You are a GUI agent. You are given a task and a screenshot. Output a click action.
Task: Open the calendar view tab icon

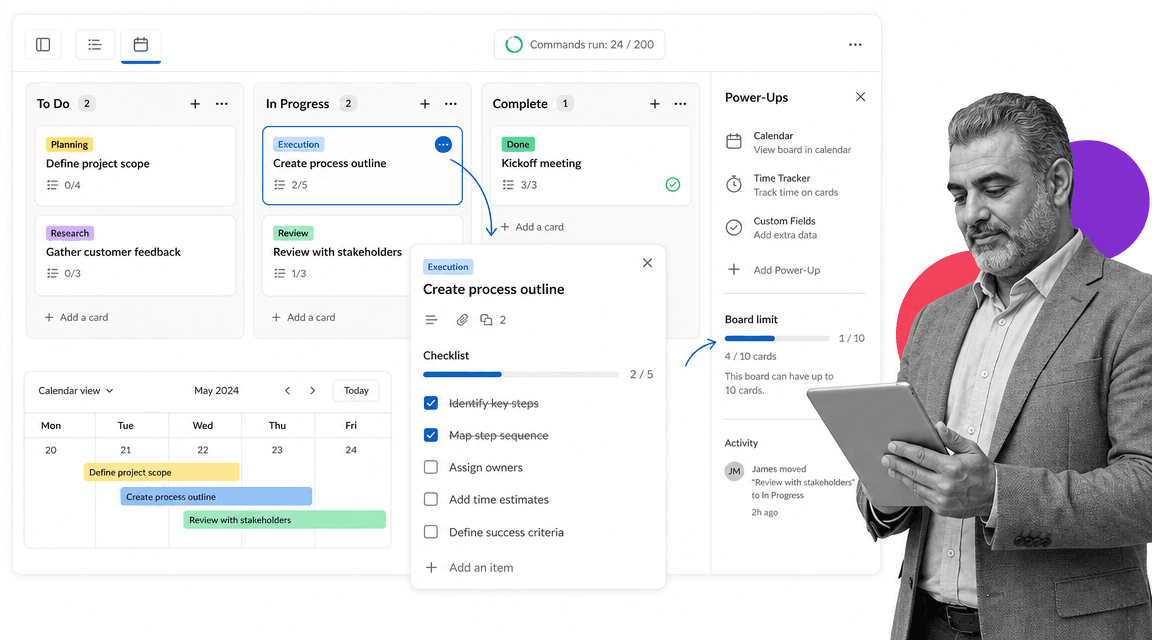point(140,45)
